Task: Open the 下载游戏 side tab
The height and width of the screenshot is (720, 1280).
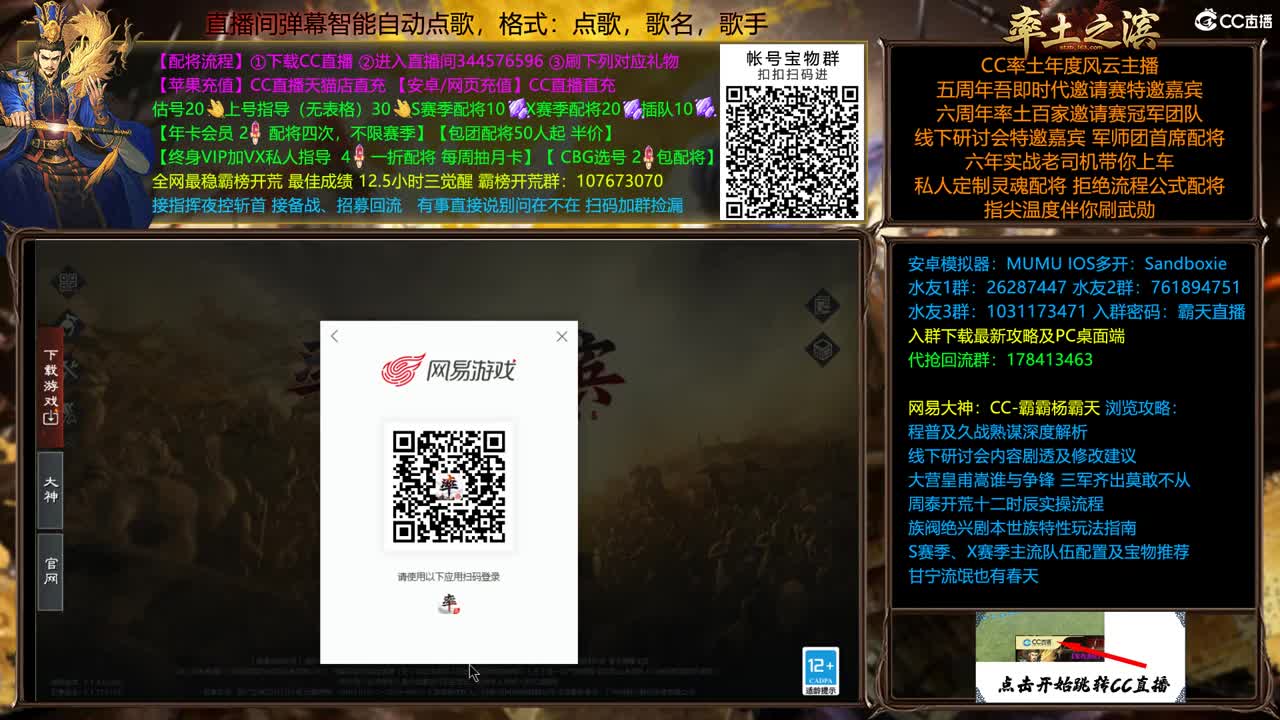Action: [x=51, y=386]
